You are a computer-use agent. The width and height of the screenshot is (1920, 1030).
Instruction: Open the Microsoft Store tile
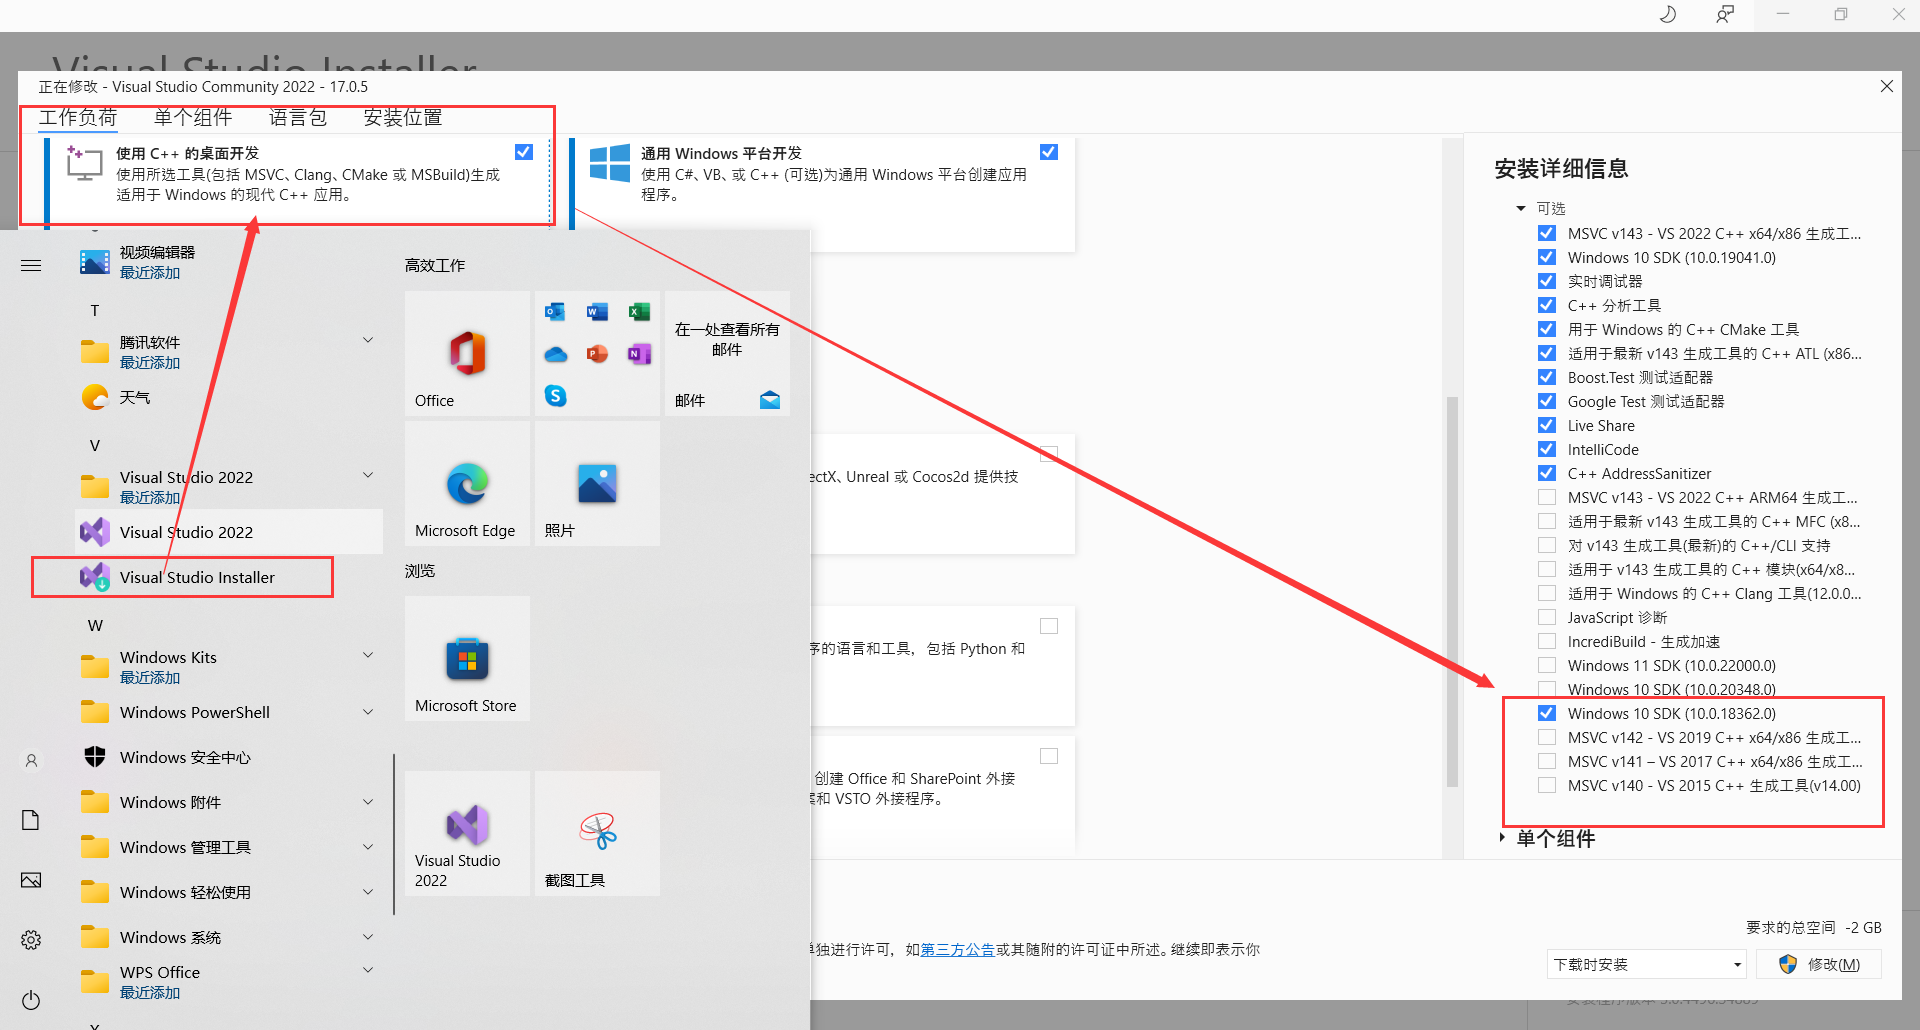(467, 658)
